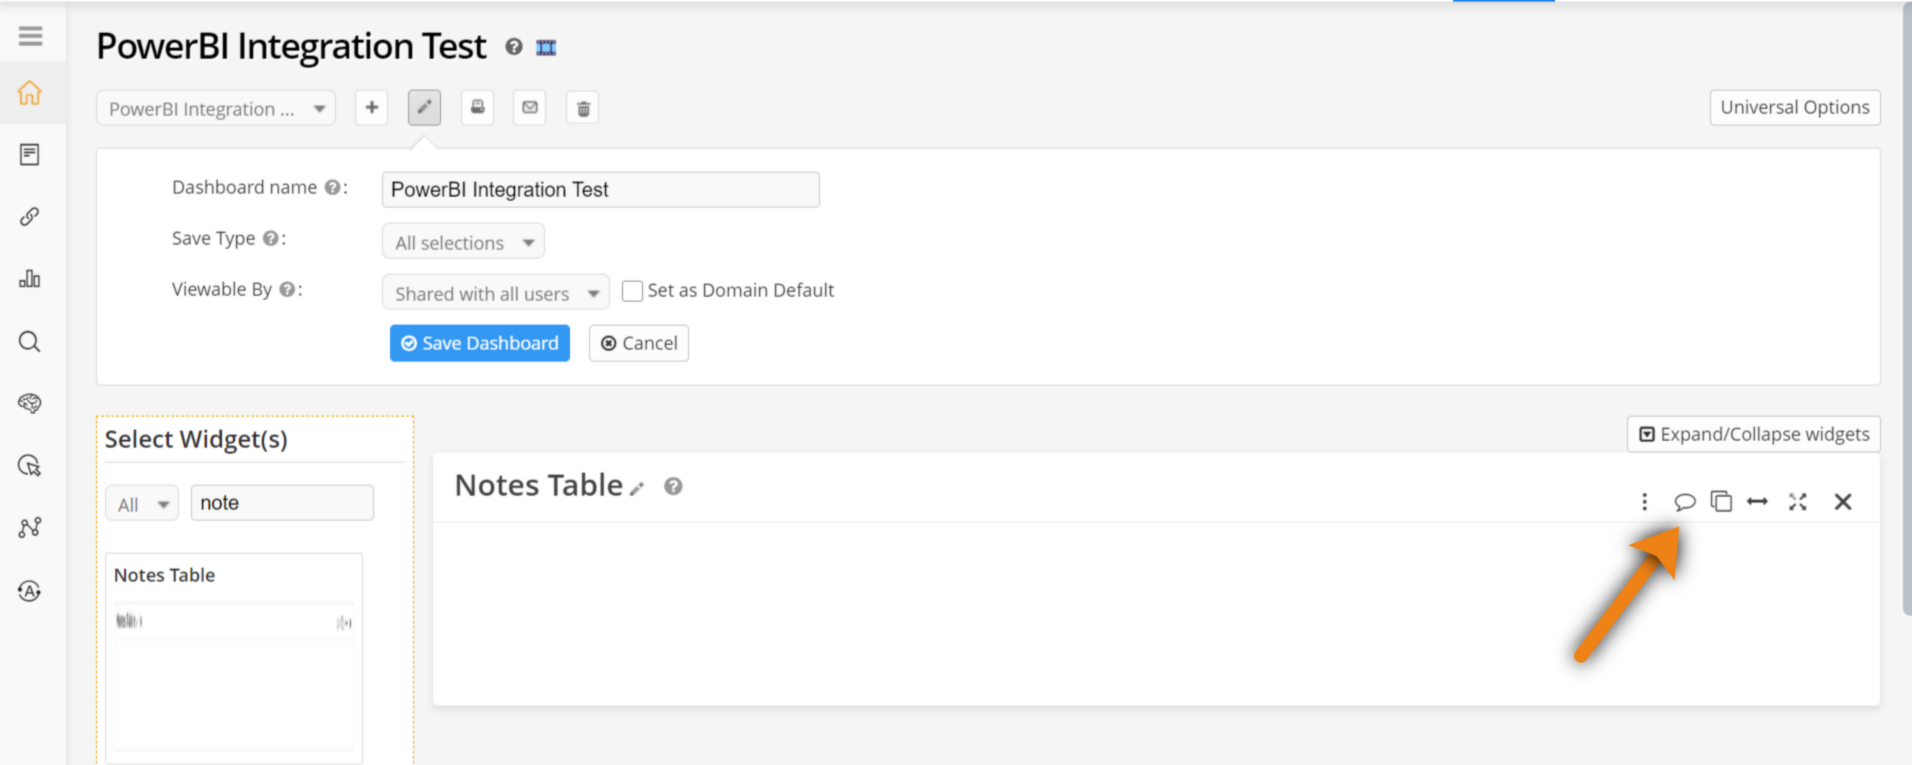The height and width of the screenshot is (765, 1912).
Task: Click the hamburger menu icon
Action: 30,36
